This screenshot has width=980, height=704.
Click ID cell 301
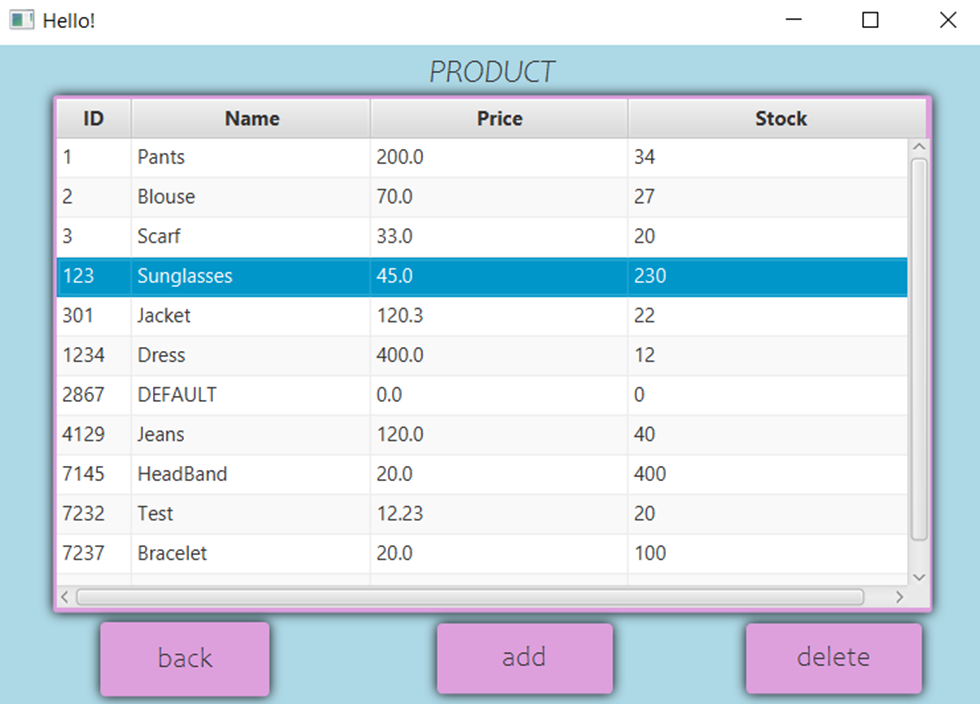(94, 316)
